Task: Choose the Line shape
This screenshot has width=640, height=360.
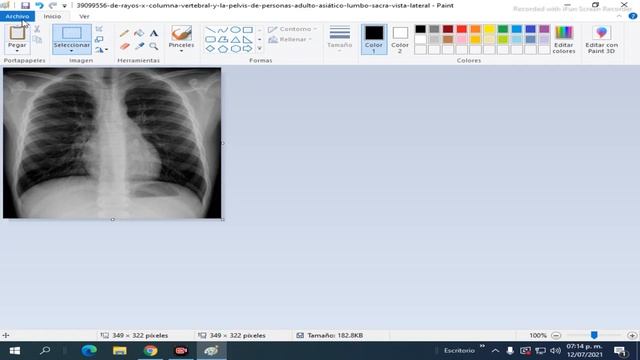Action: tap(210, 30)
